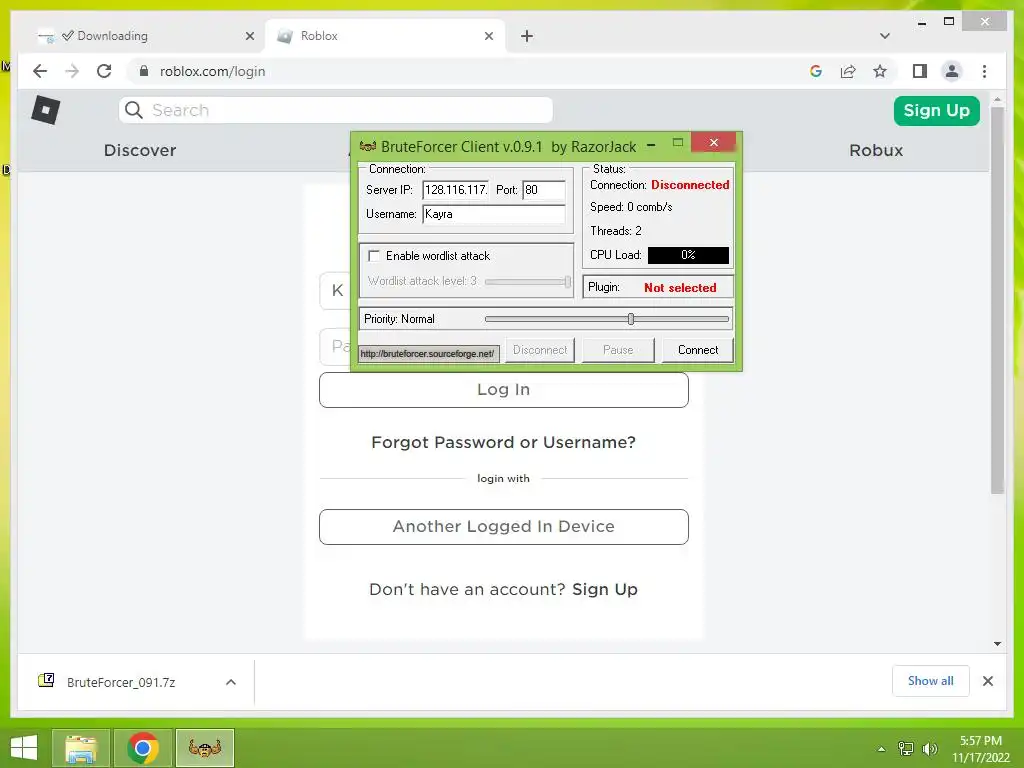
Task: Click BruteForcer_091.7z file icon in downloads bar
Action: [46, 680]
